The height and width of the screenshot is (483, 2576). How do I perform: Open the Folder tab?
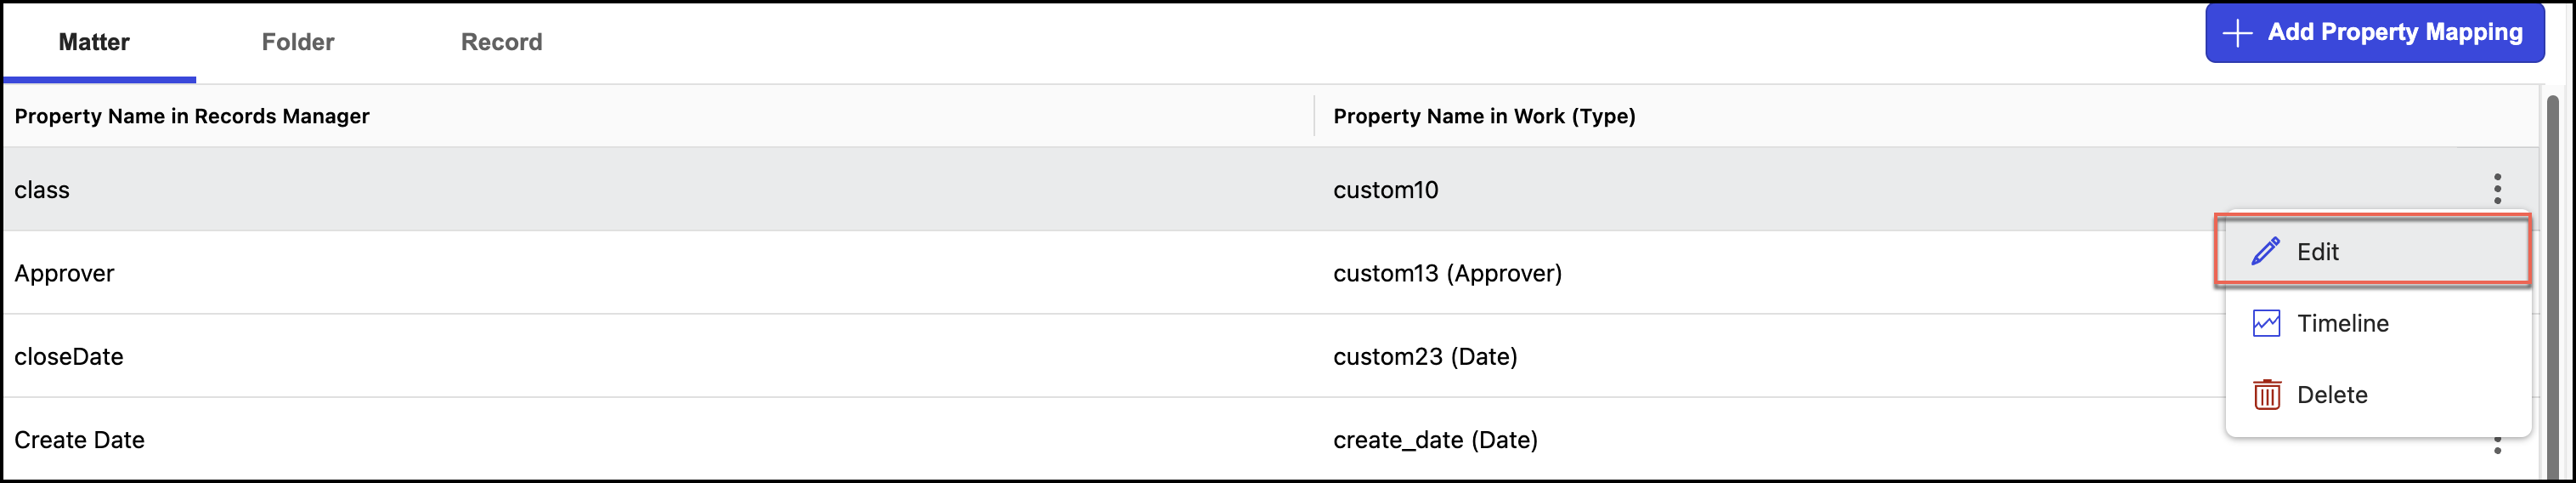click(298, 42)
